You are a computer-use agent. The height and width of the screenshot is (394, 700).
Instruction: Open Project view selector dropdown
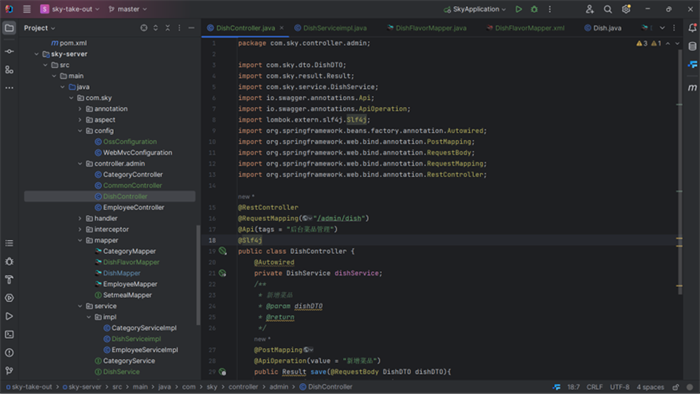click(39, 28)
